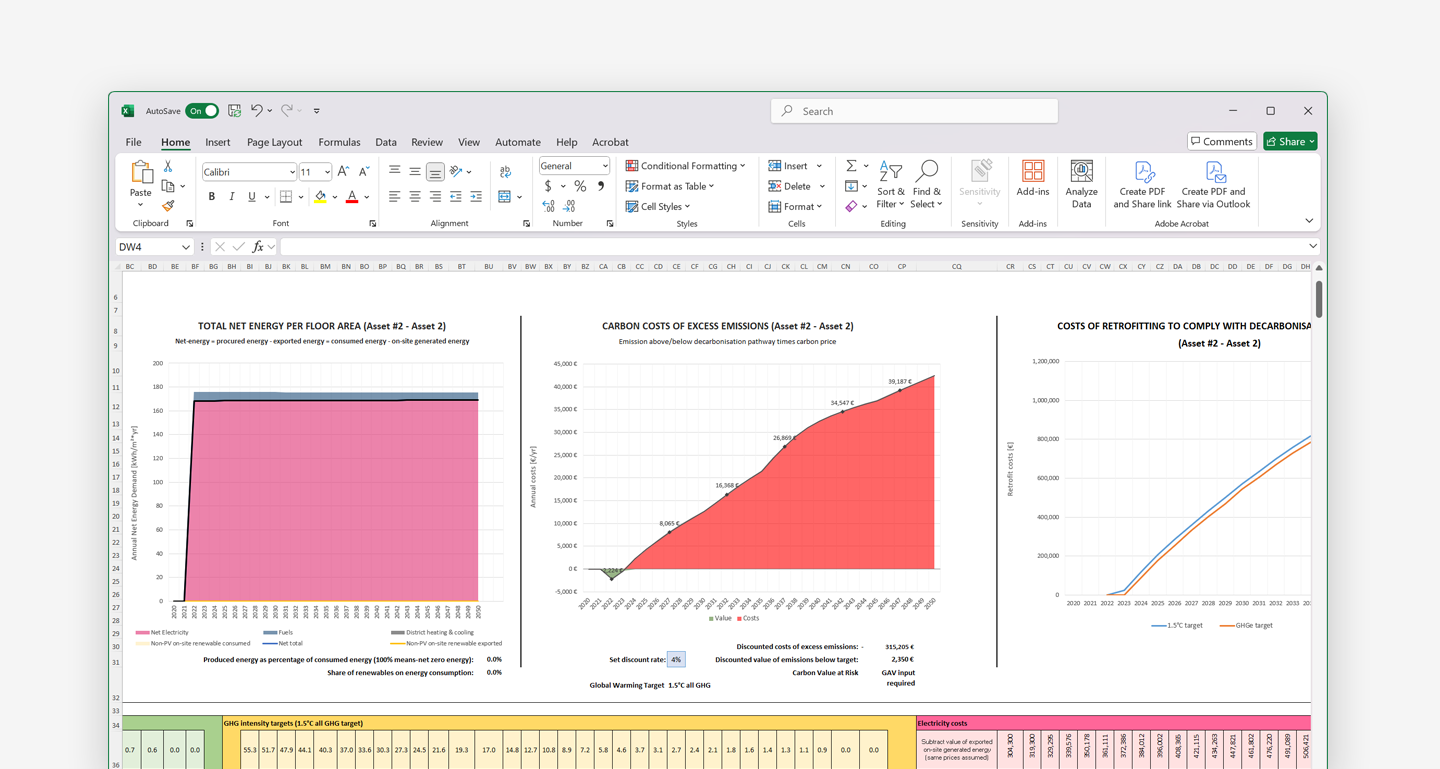Open the Acrobat tab
Viewport: 1440px width, 769px height.
pyautogui.click(x=610, y=142)
